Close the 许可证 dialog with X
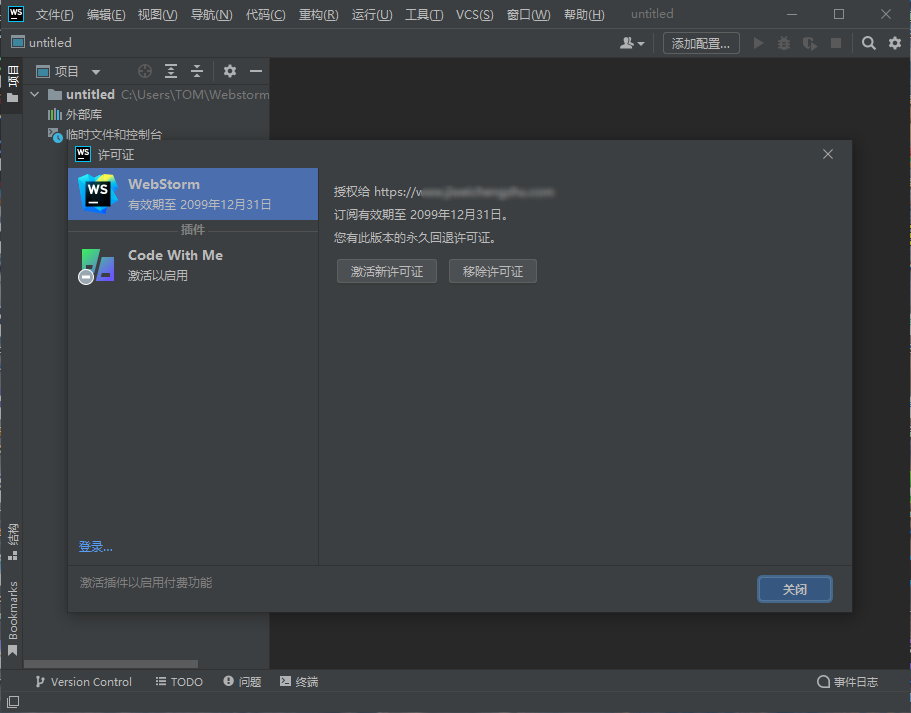Viewport: 911px width, 713px height. tap(828, 154)
